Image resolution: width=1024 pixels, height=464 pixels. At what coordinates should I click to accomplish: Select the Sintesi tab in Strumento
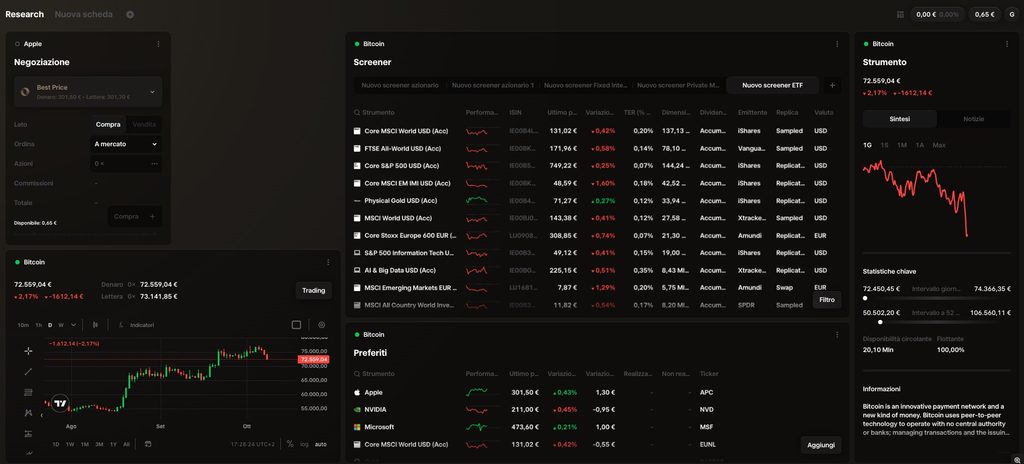(899, 119)
